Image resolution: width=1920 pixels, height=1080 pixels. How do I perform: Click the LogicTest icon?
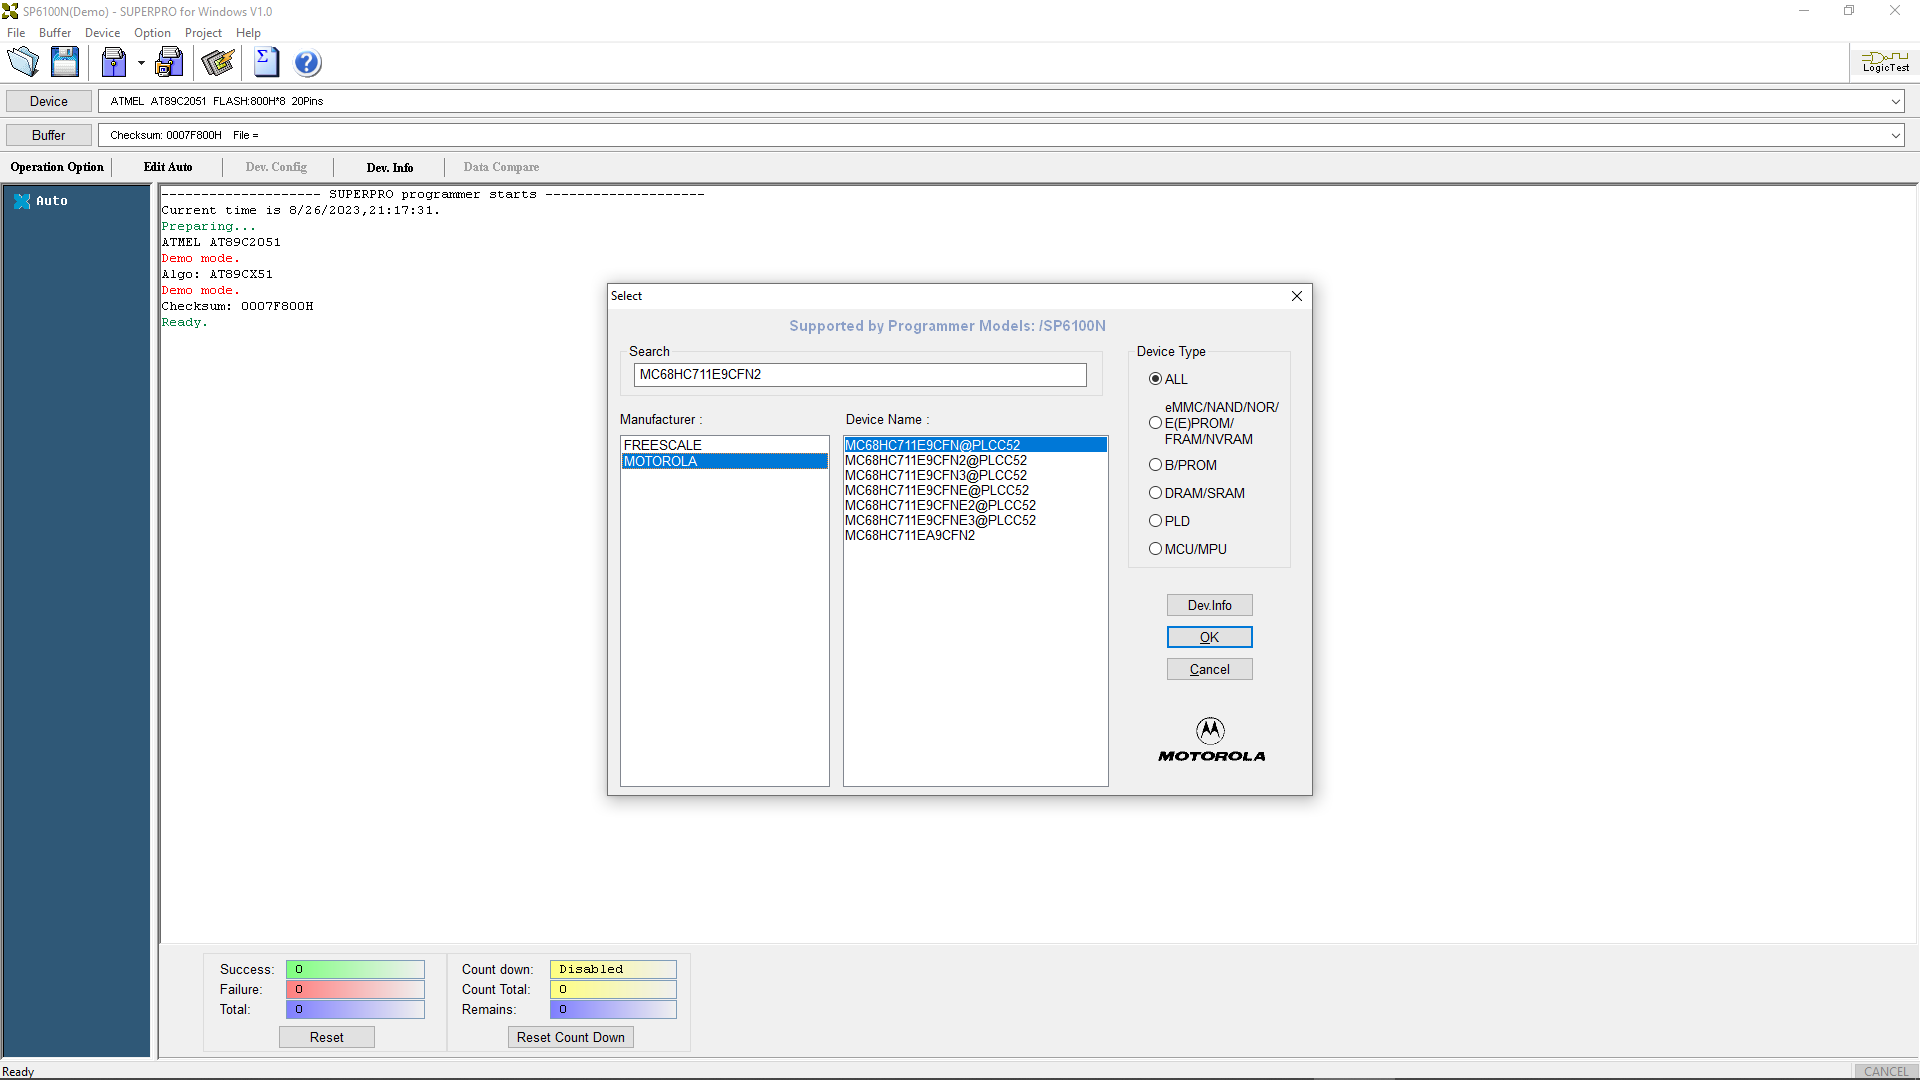[1885, 62]
